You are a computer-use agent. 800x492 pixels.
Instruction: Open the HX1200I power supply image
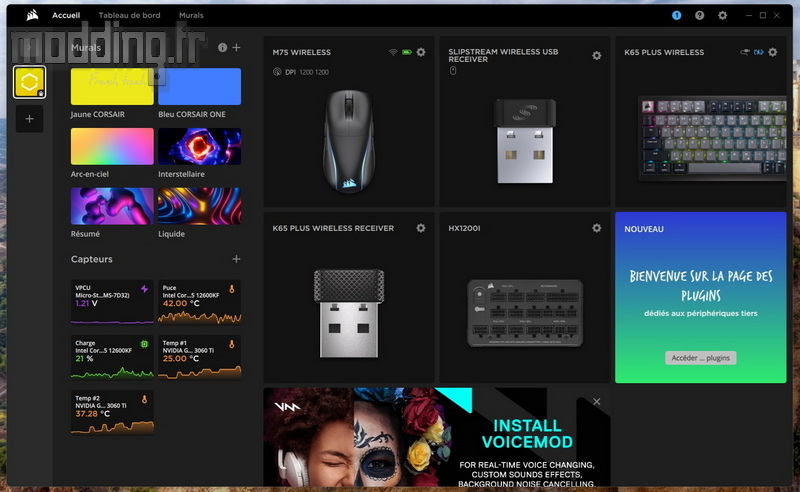(x=525, y=313)
